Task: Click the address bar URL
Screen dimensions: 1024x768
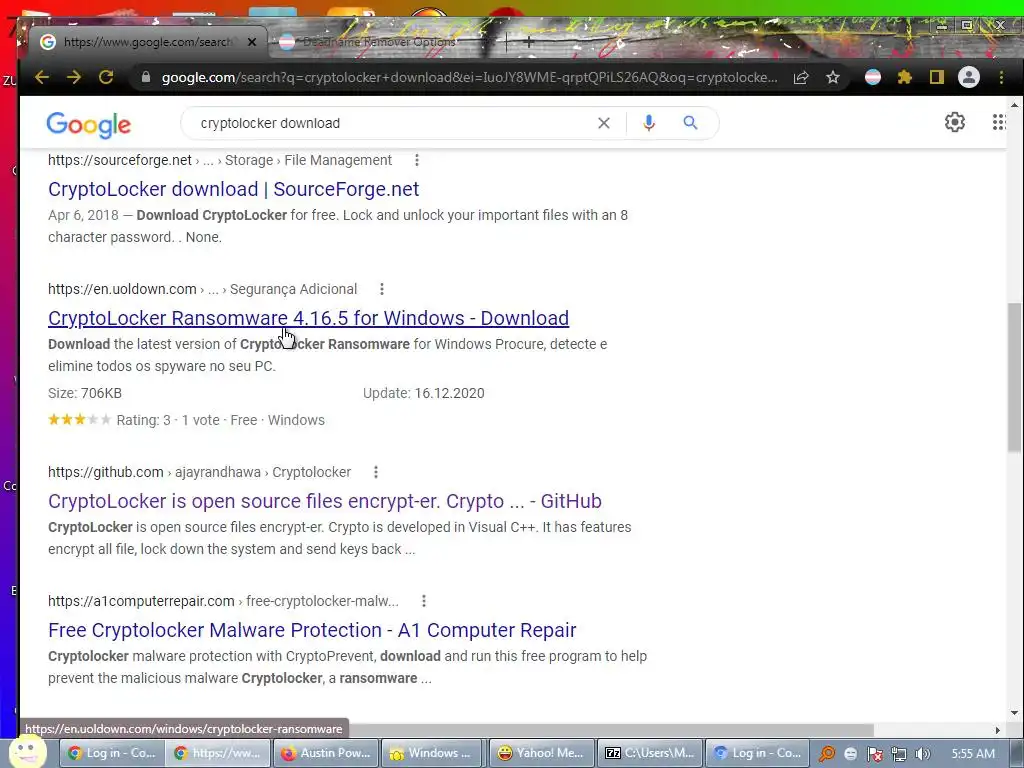Action: [469, 77]
